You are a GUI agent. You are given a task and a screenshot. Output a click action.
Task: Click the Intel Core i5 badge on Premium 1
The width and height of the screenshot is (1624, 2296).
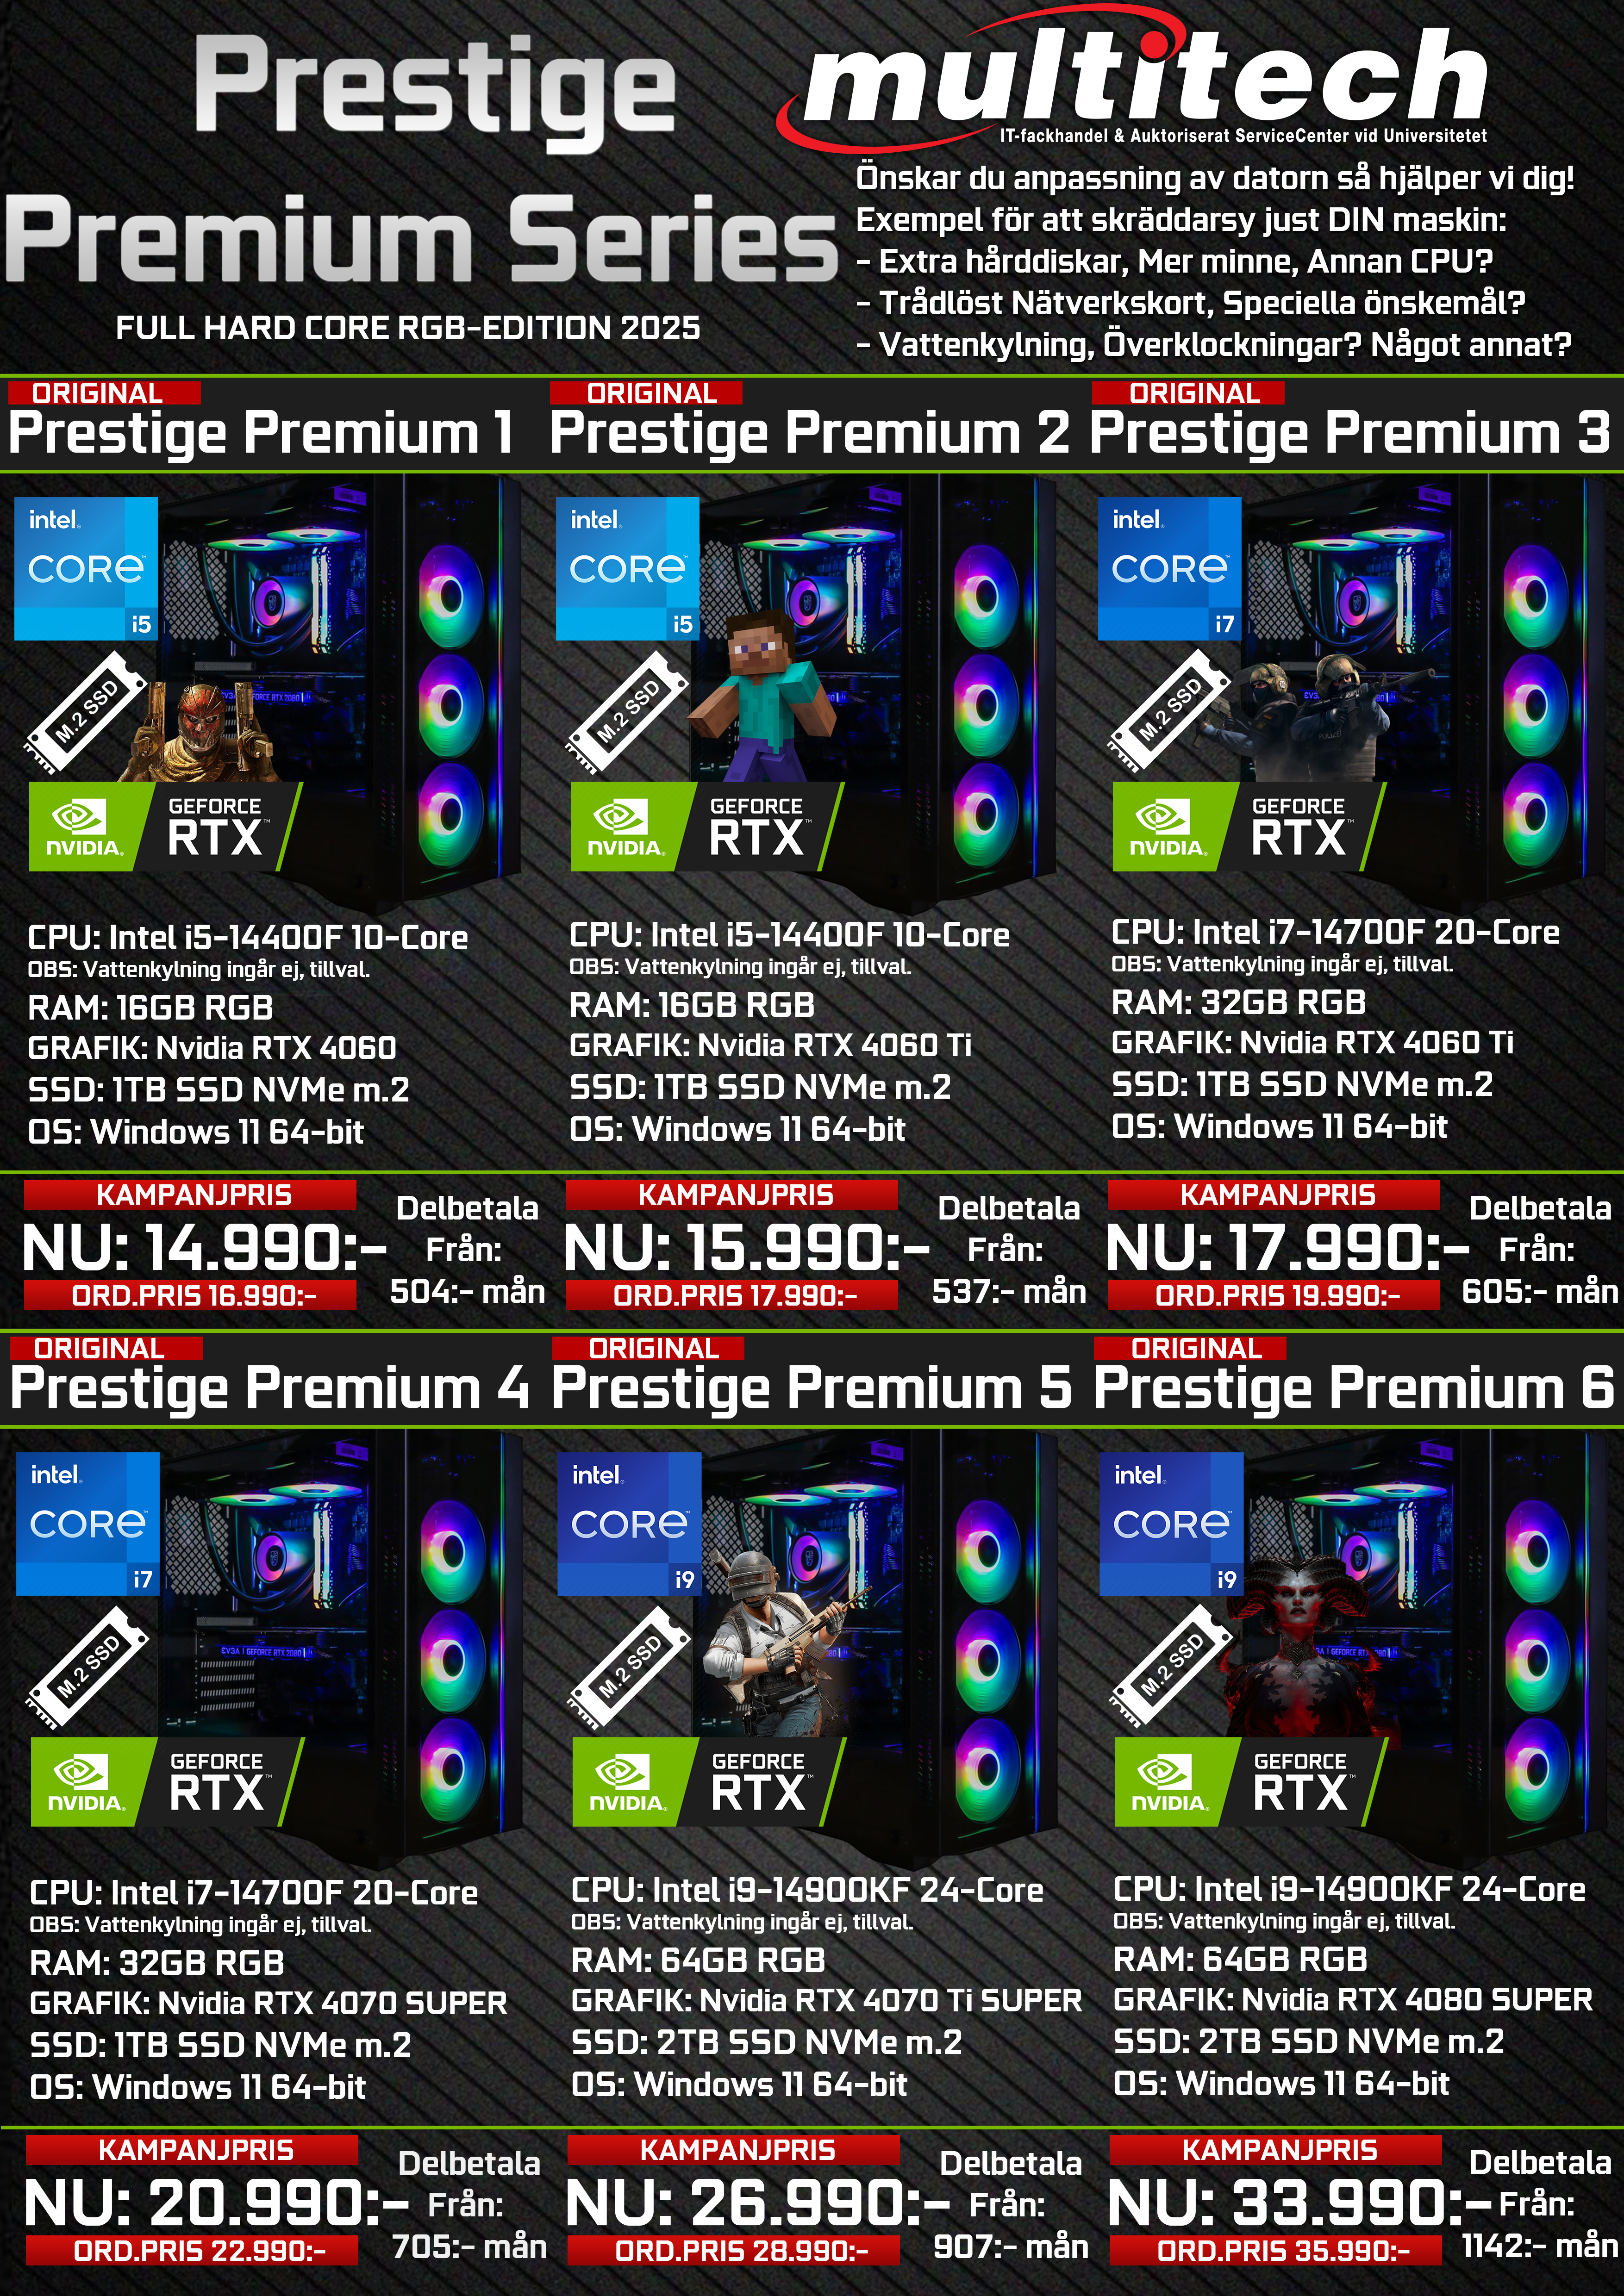point(86,568)
